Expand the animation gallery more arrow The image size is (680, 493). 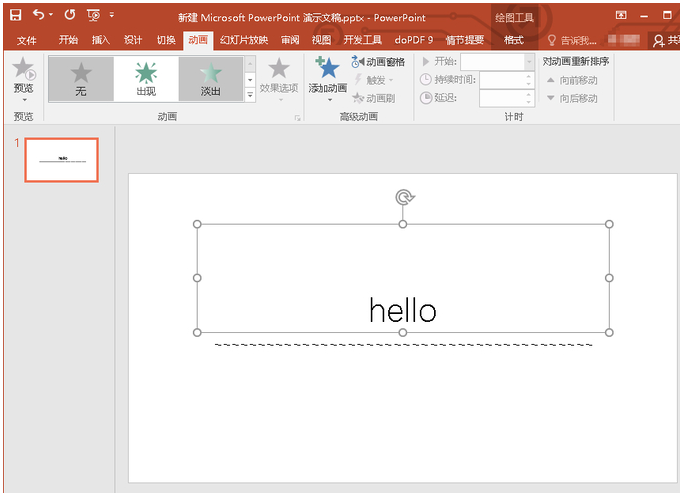pyautogui.click(x=250, y=95)
